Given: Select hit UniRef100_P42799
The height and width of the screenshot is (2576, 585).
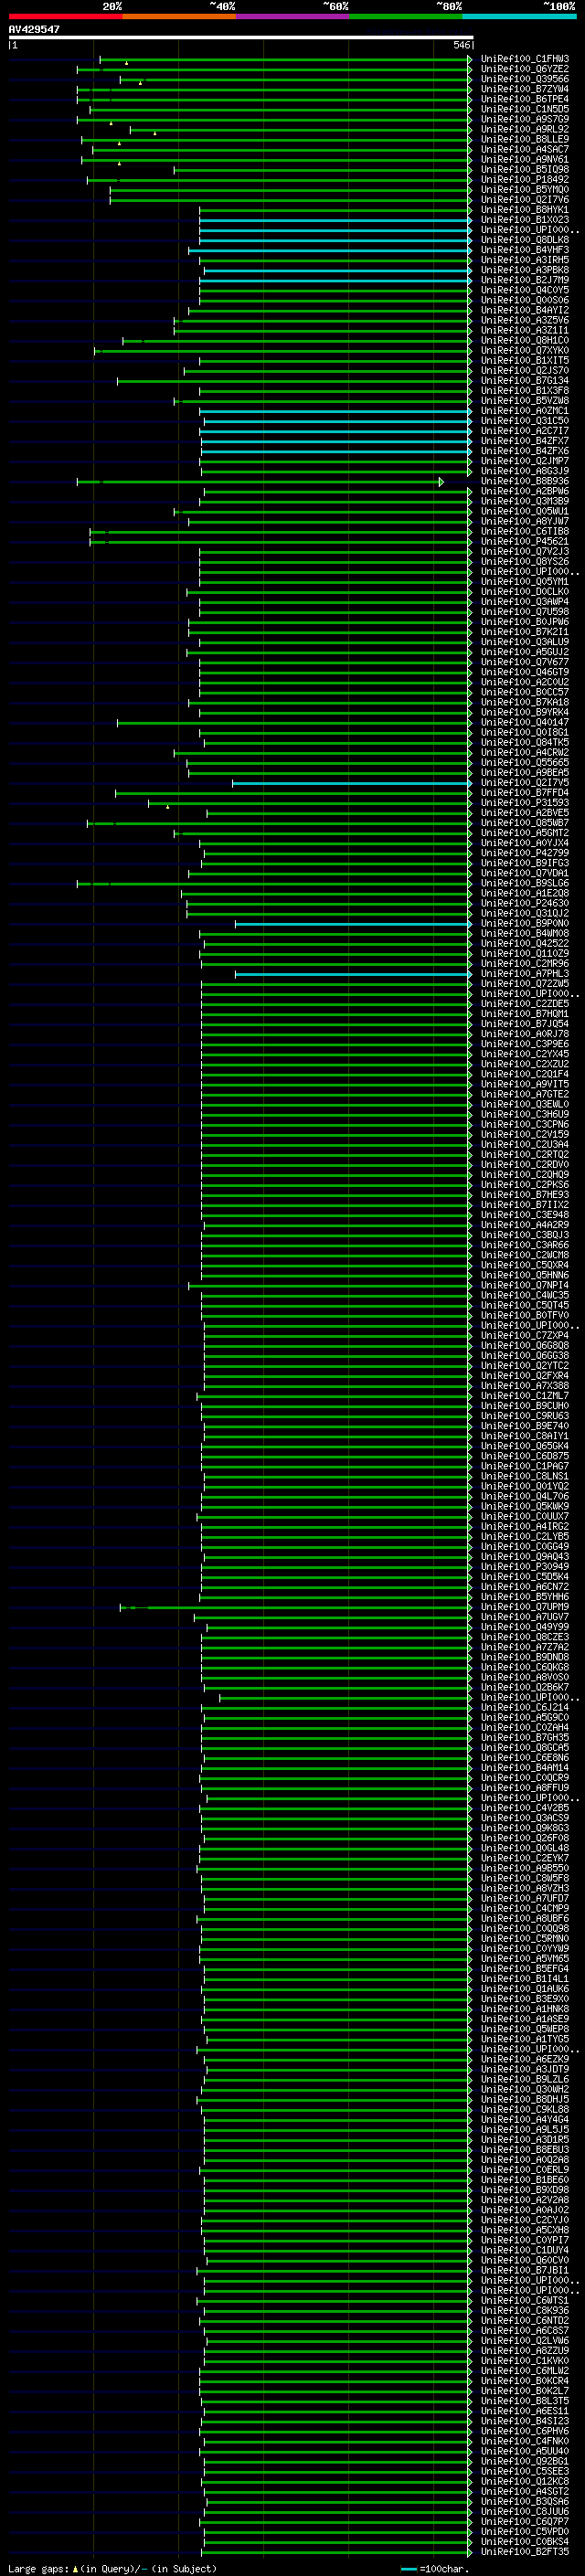Looking at the screenshot, I should click(x=525, y=853).
